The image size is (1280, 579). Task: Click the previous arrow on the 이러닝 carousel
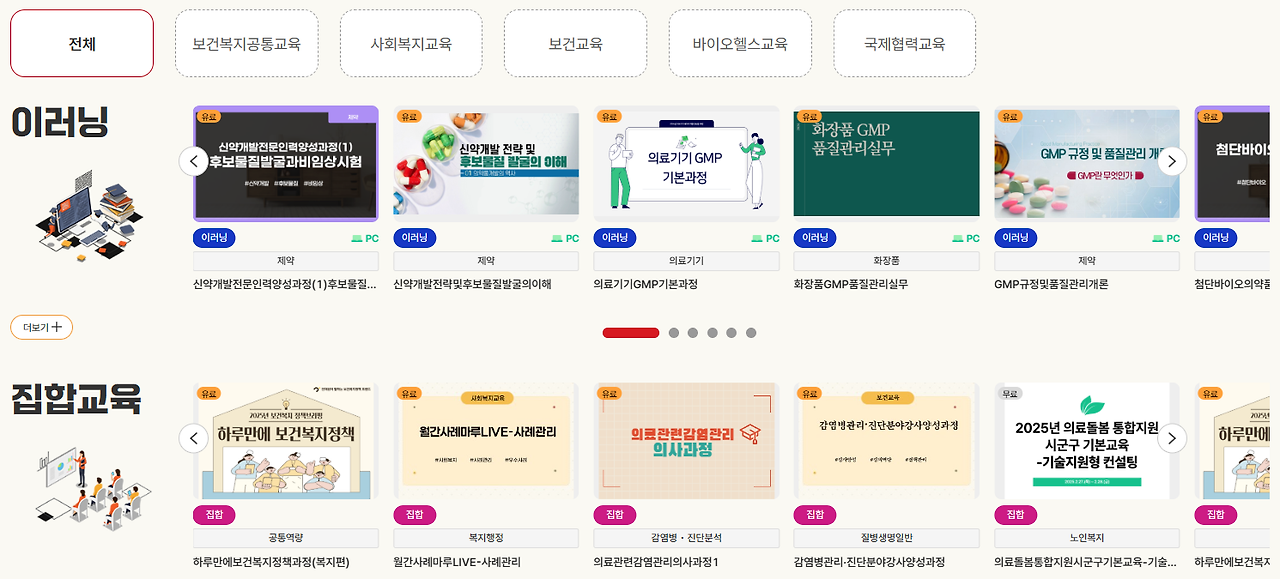tap(194, 161)
